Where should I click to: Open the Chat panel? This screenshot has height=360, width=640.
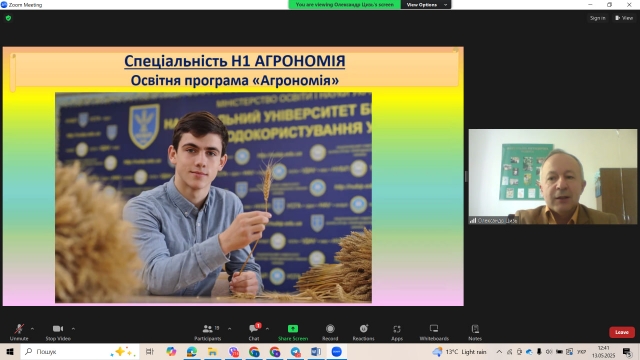point(254,332)
